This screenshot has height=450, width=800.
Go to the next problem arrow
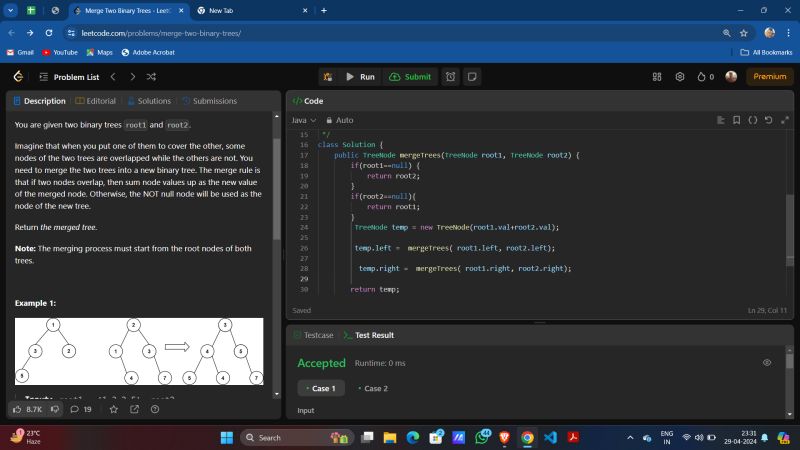(133, 77)
